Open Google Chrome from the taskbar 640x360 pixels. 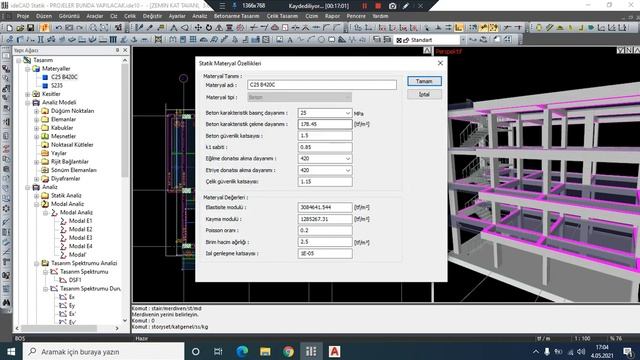pos(288,351)
